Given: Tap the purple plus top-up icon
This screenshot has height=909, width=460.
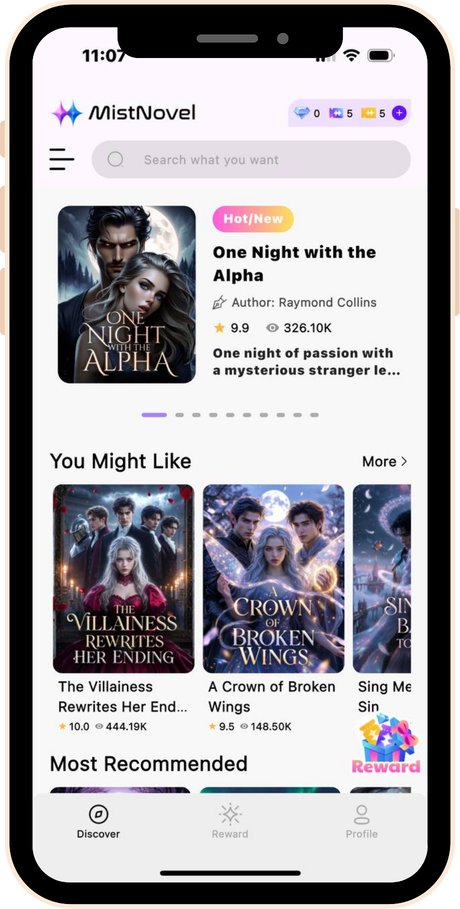Looking at the screenshot, I should (399, 113).
